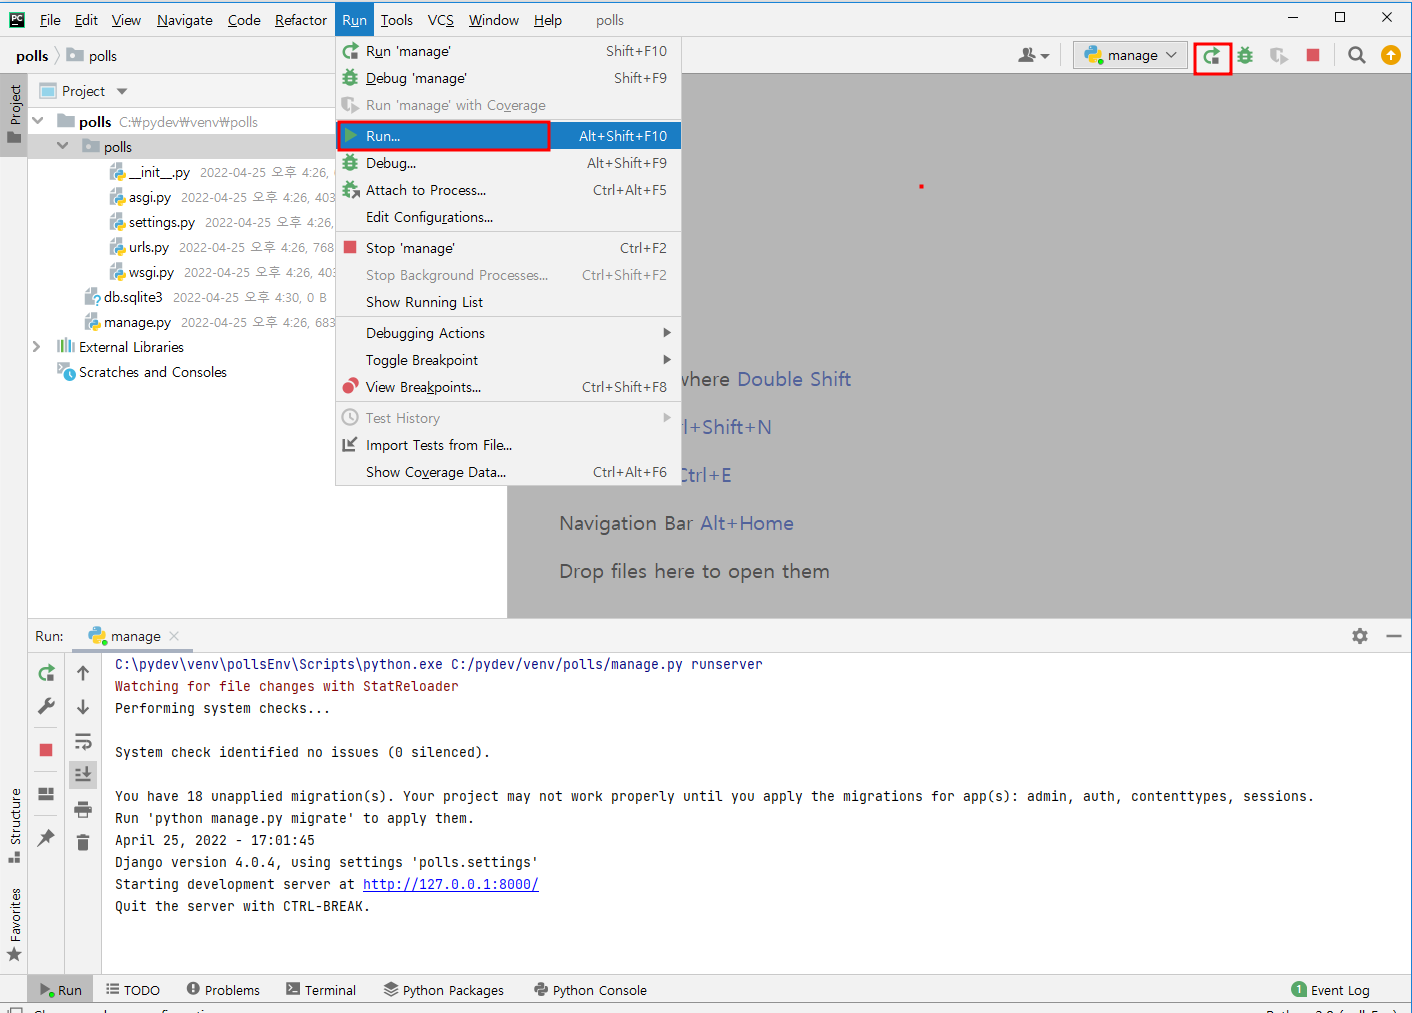Open the File menu
Screen dimensions: 1412x1013
[x=50, y=20]
